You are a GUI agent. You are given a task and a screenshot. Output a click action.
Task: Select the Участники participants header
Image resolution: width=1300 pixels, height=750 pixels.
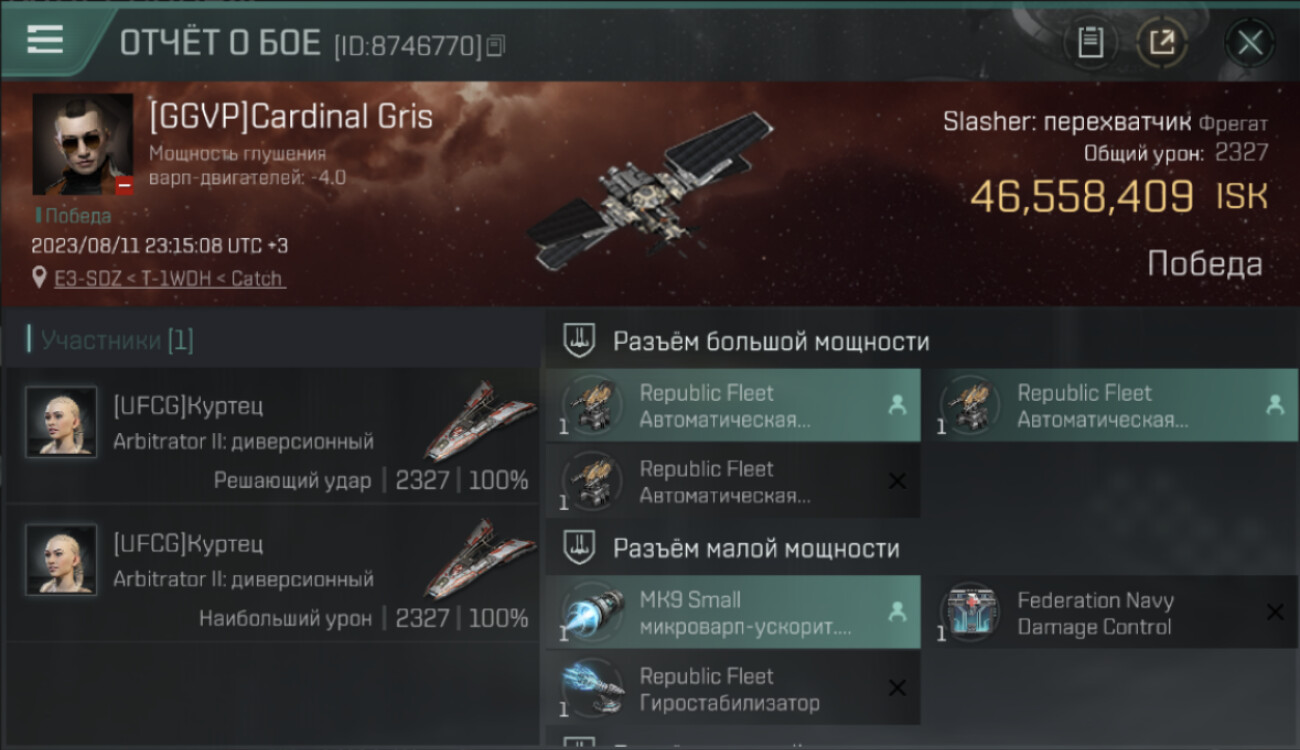(x=117, y=340)
